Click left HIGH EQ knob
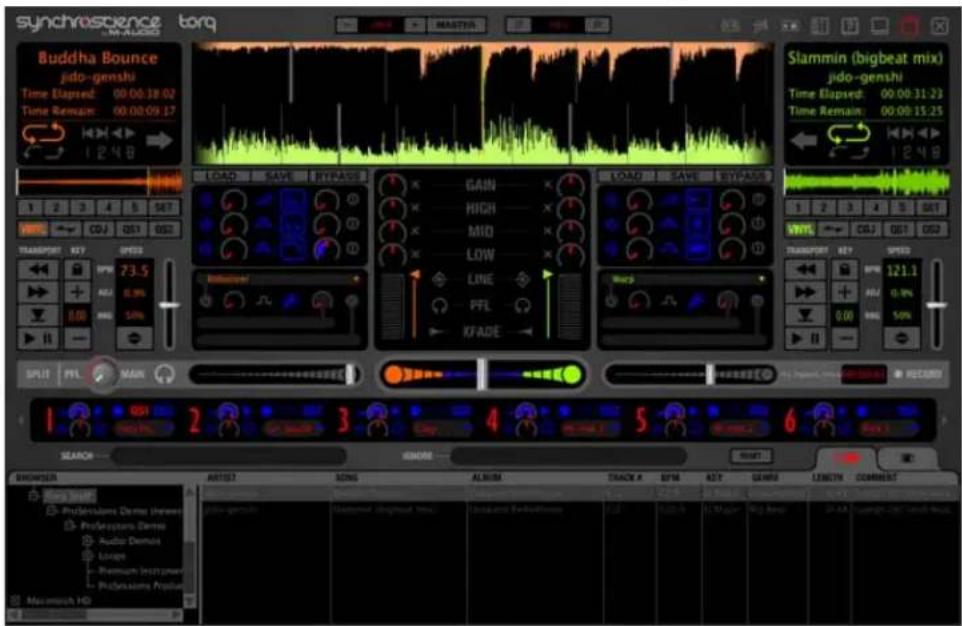 click(392, 208)
